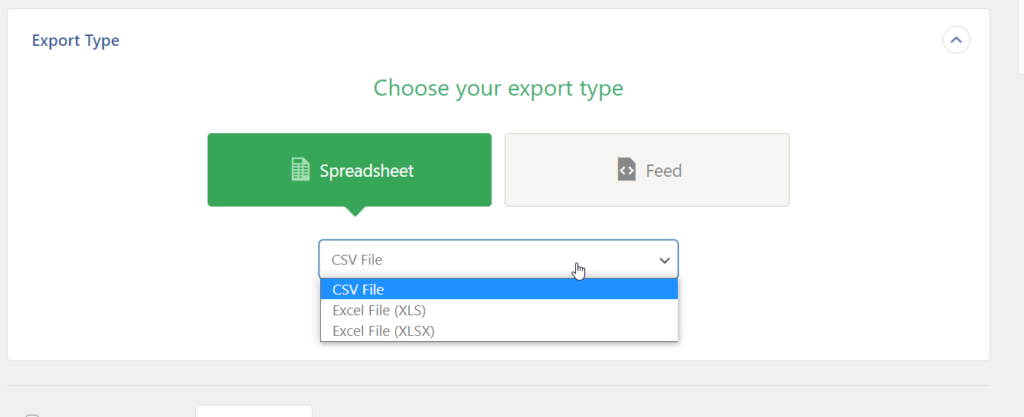Image resolution: width=1024 pixels, height=417 pixels.
Task: Collapse the Export Type panel
Action: pyautogui.click(x=956, y=41)
